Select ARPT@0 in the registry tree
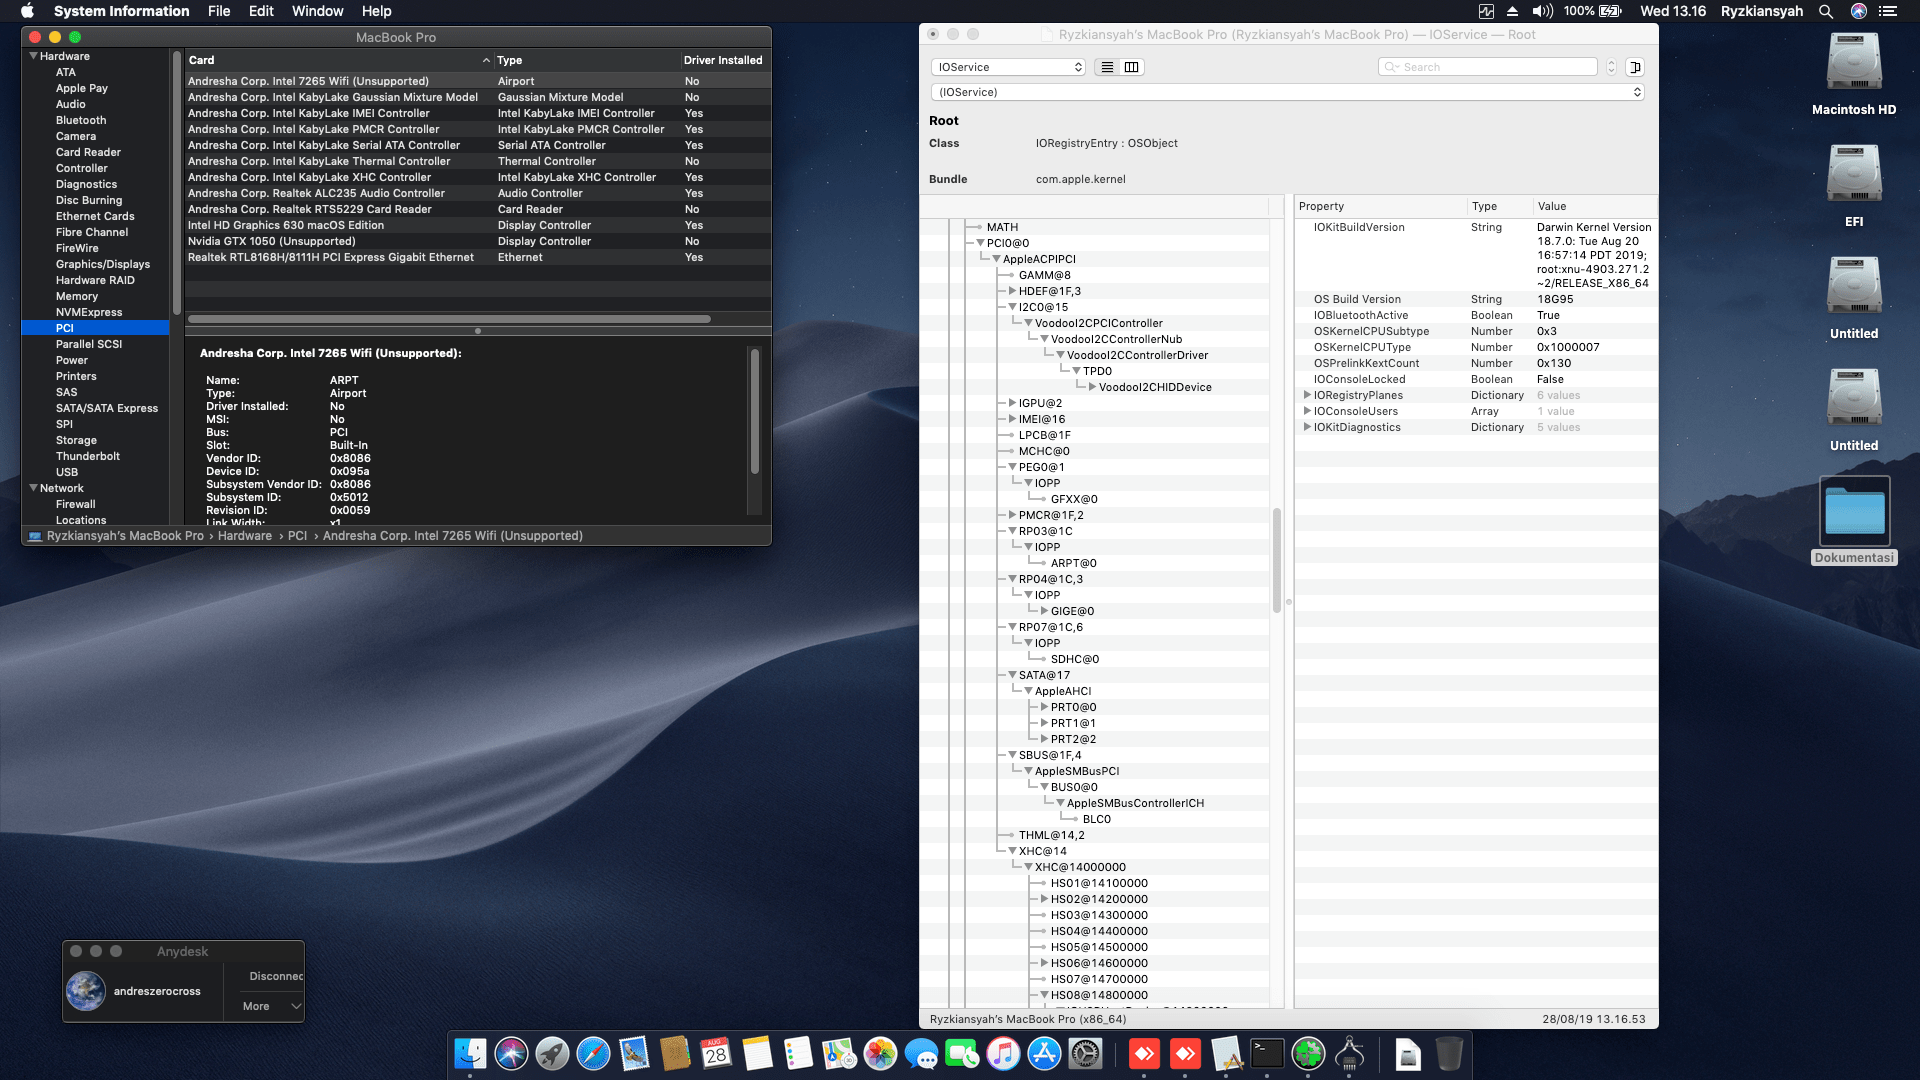The height and width of the screenshot is (1080, 1920). click(x=1073, y=563)
